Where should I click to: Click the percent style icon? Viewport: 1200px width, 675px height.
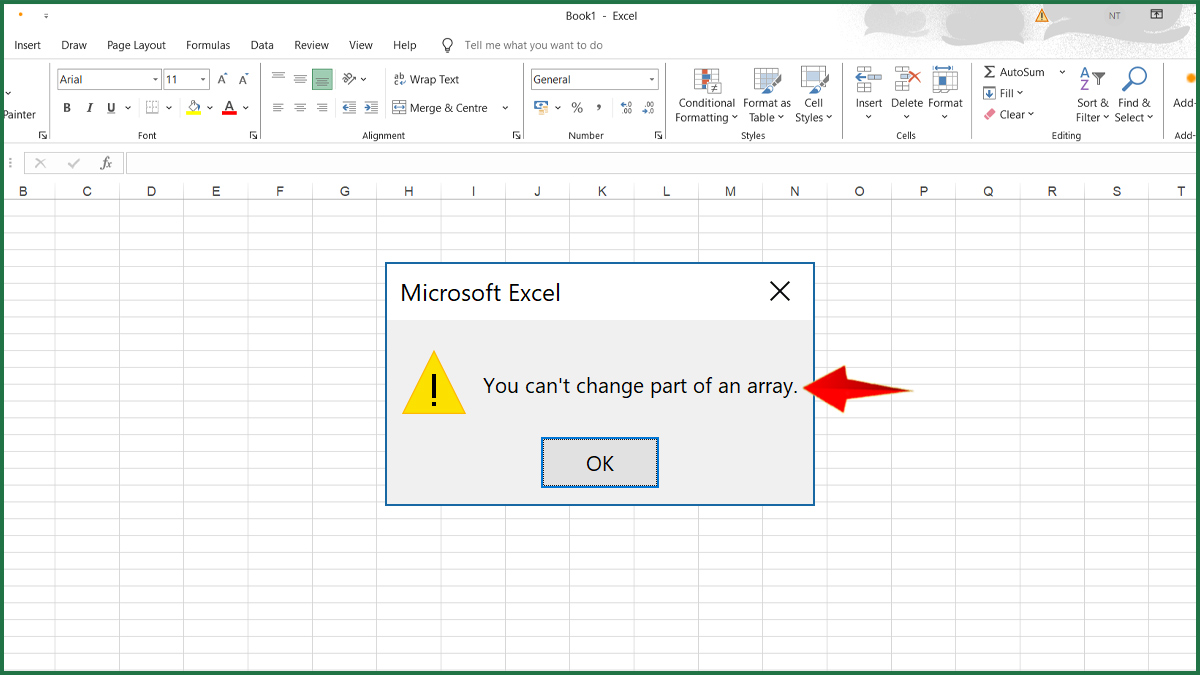(577, 108)
